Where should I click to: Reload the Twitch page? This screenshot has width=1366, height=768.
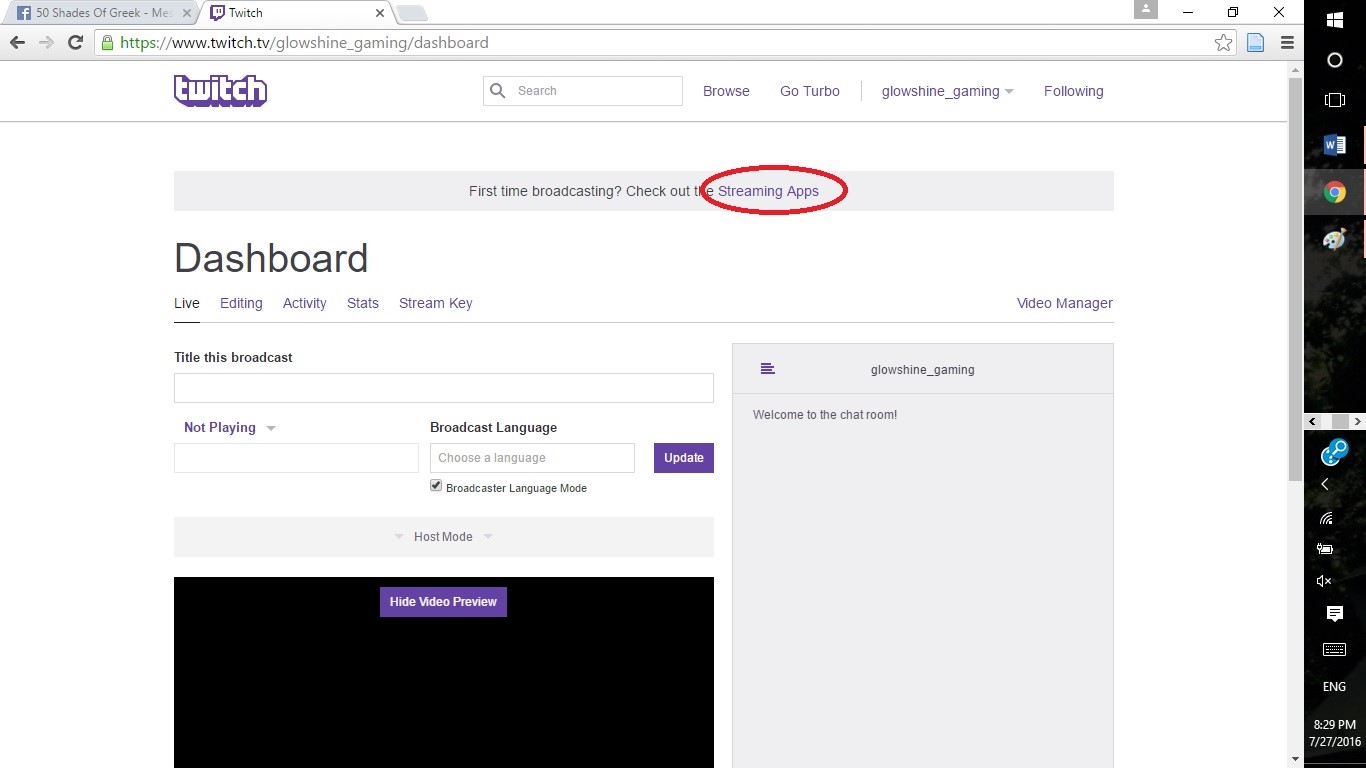[x=75, y=43]
